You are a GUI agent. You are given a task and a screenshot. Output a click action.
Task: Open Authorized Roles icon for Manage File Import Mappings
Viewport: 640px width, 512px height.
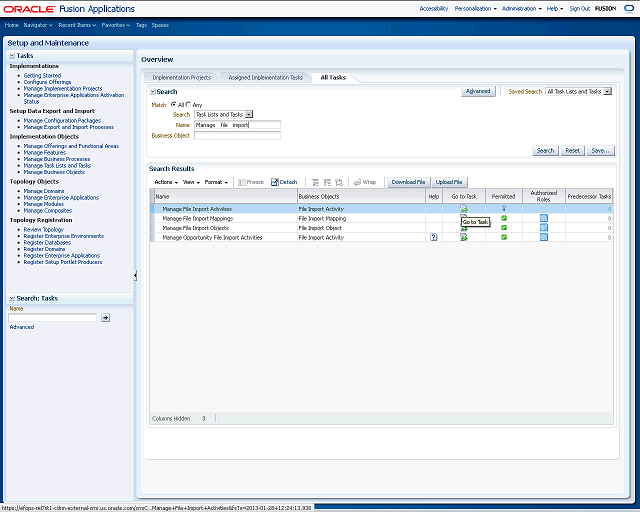544,219
